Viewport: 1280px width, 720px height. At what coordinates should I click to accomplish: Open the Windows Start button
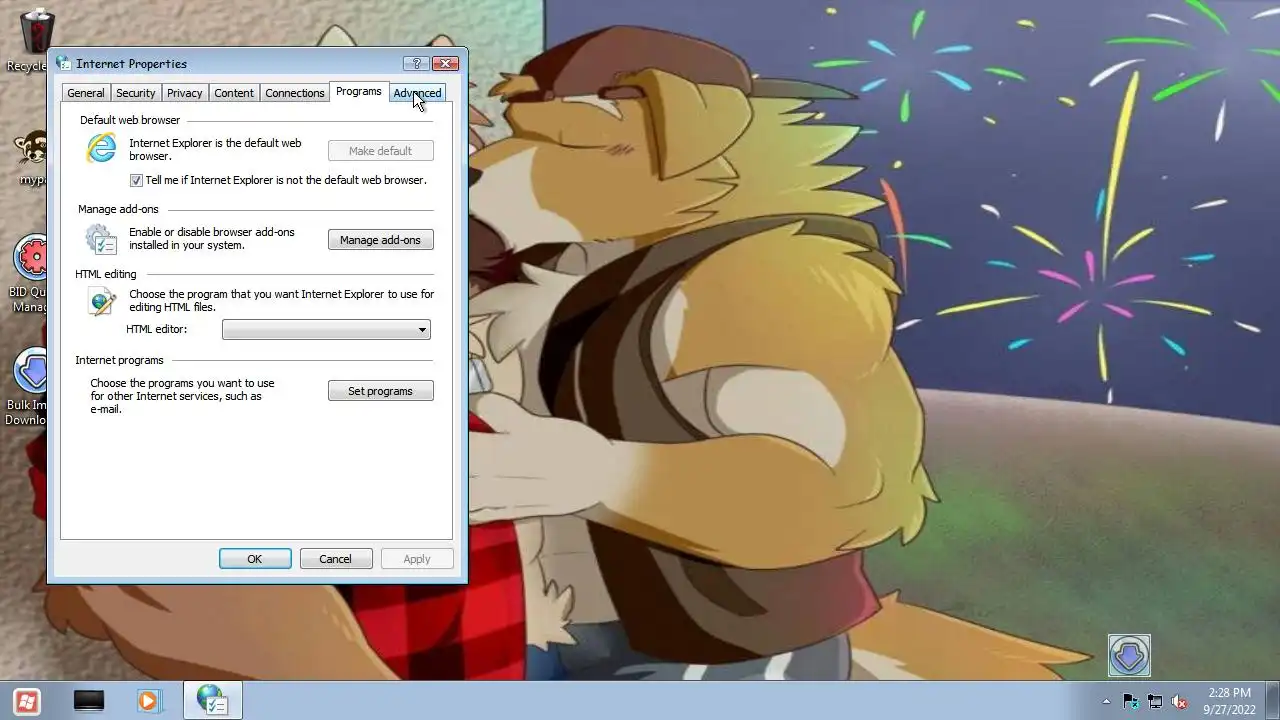tap(27, 701)
